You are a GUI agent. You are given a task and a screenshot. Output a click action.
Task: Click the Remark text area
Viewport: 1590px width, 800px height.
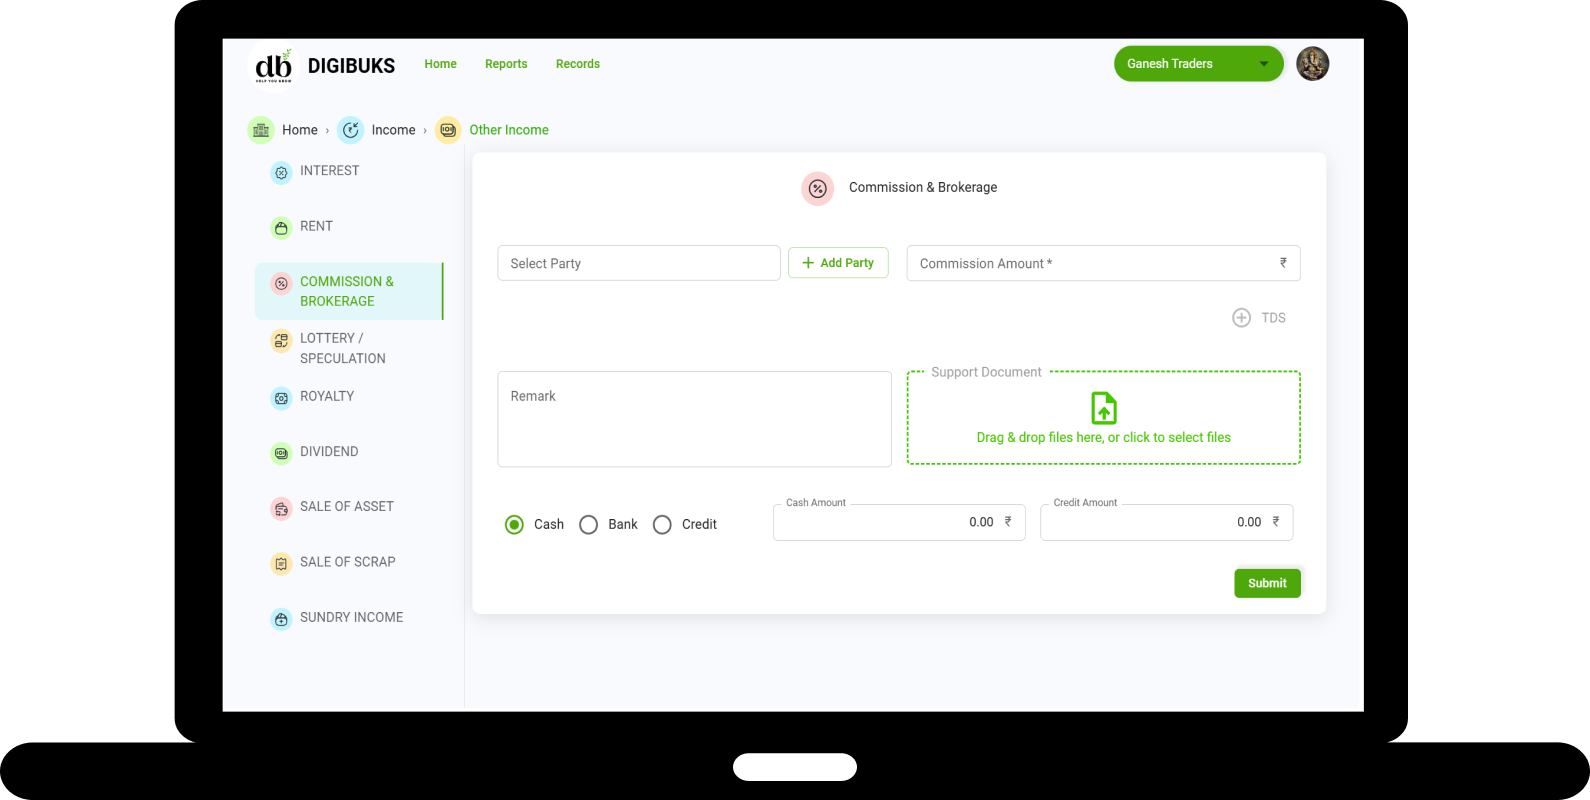(x=694, y=419)
